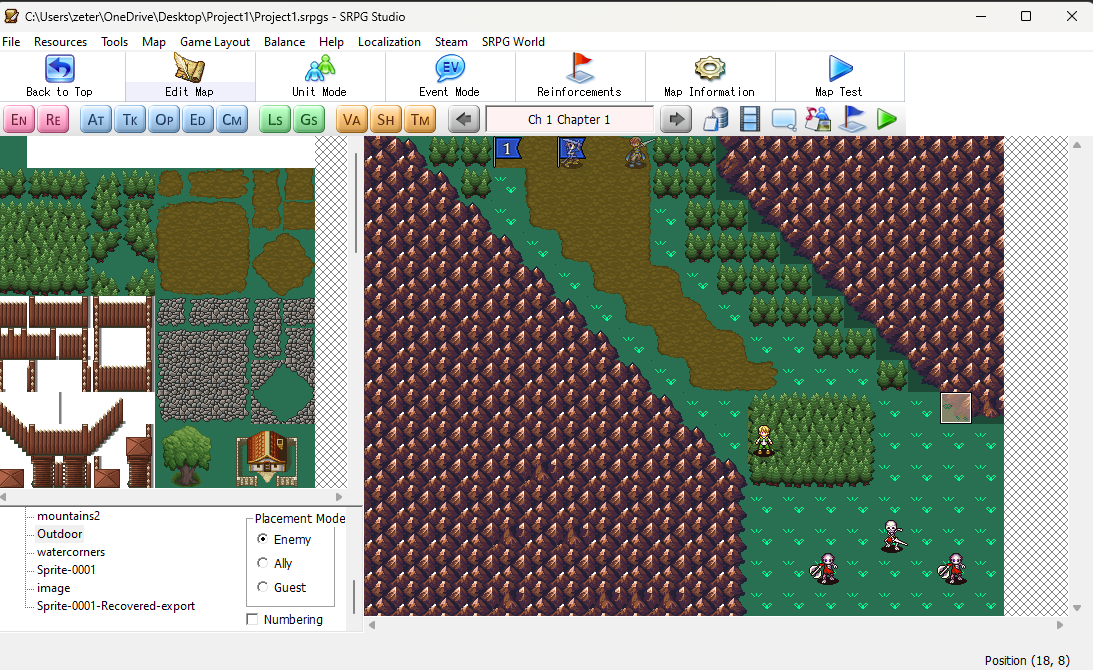The width and height of the screenshot is (1093, 670).
Task: Select the Sprite-0001 tileset
Action: 66,570
